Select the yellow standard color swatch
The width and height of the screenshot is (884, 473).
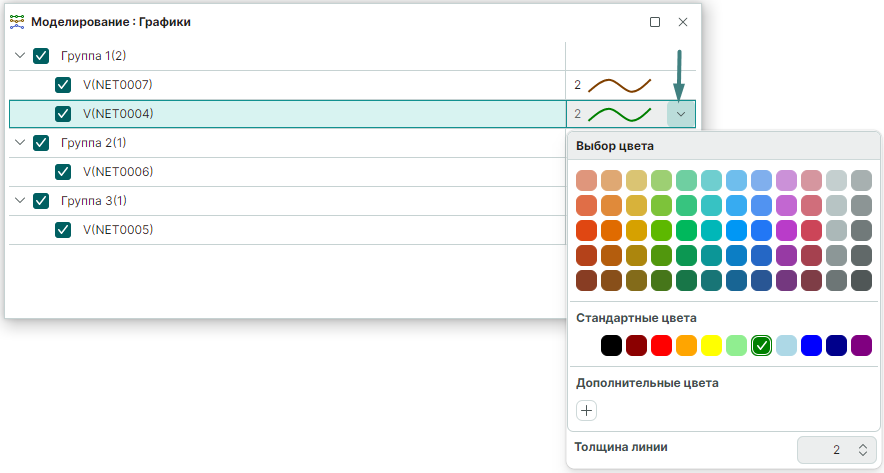pos(711,345)
